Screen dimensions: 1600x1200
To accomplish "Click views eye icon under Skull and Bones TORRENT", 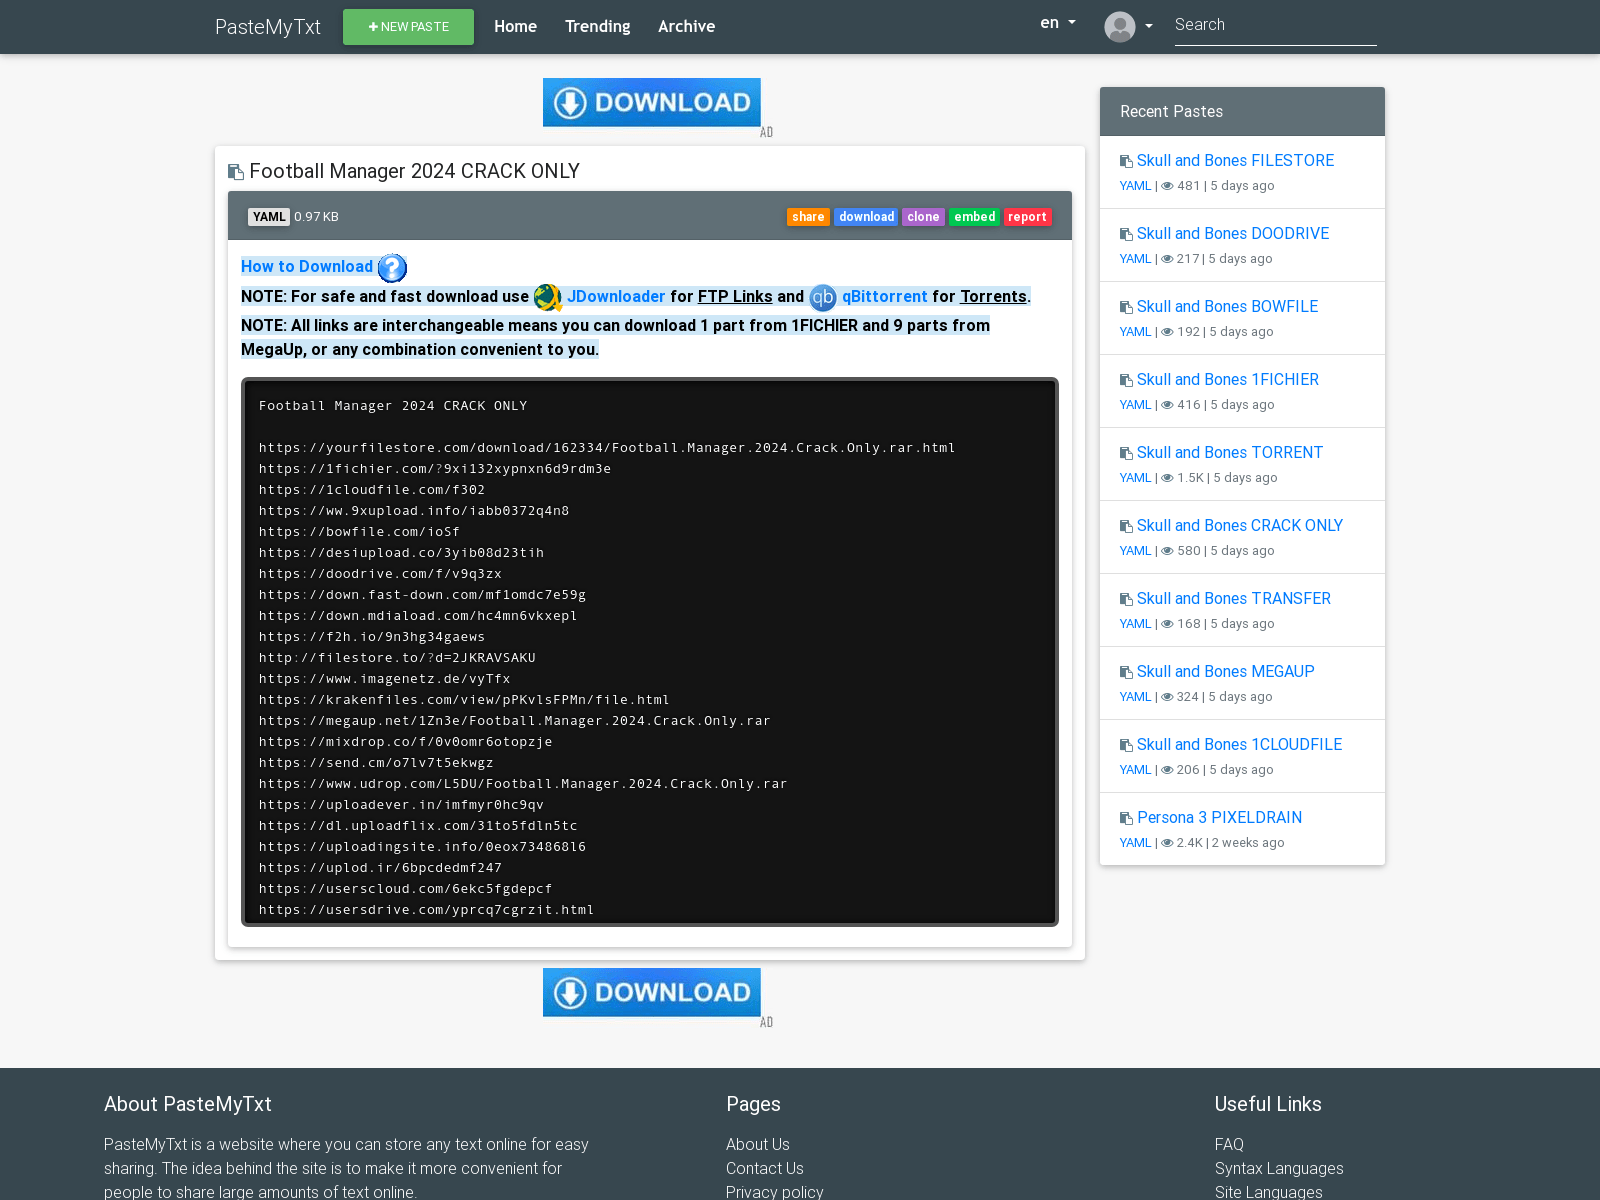I will [x=1167, y=478].
